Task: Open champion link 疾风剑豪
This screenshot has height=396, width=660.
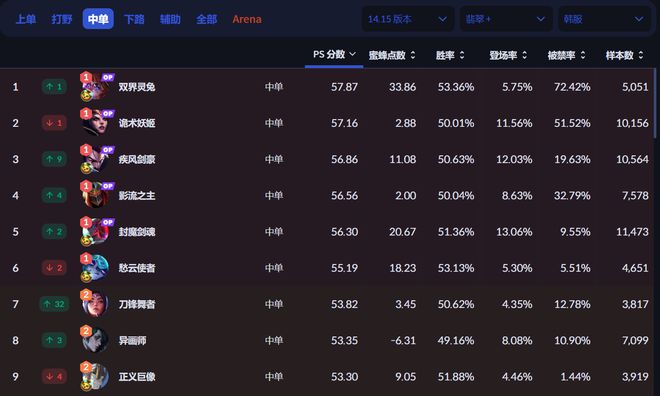Action: pyautogui.click(x=137, y=159)
